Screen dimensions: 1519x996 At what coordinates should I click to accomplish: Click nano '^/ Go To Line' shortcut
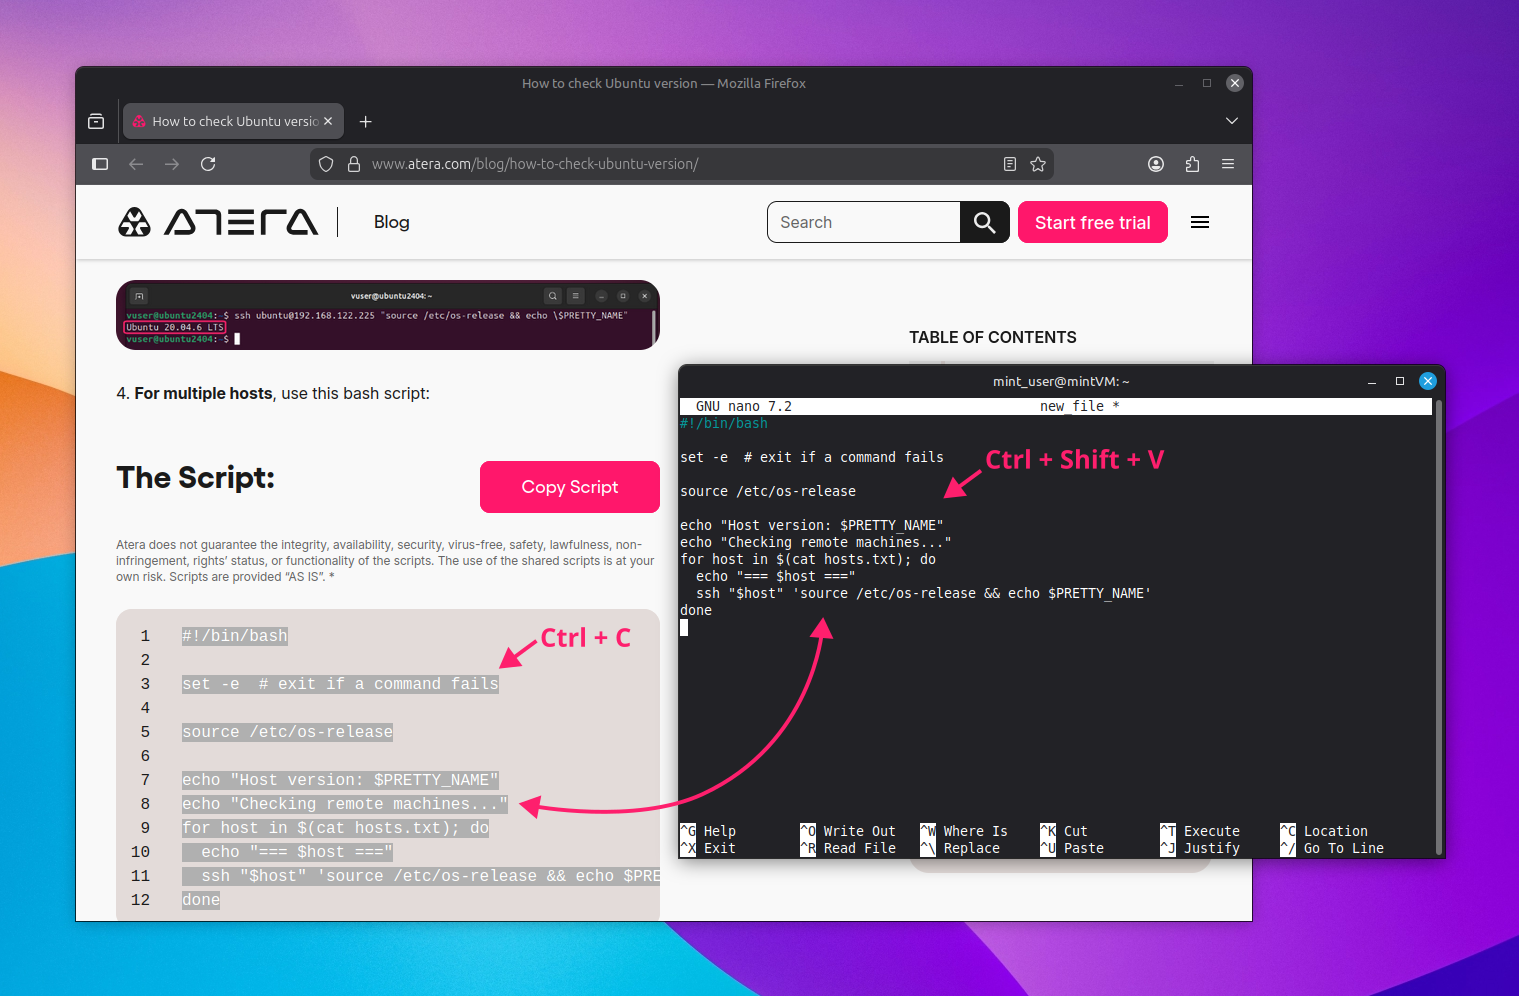[1332, 848]
